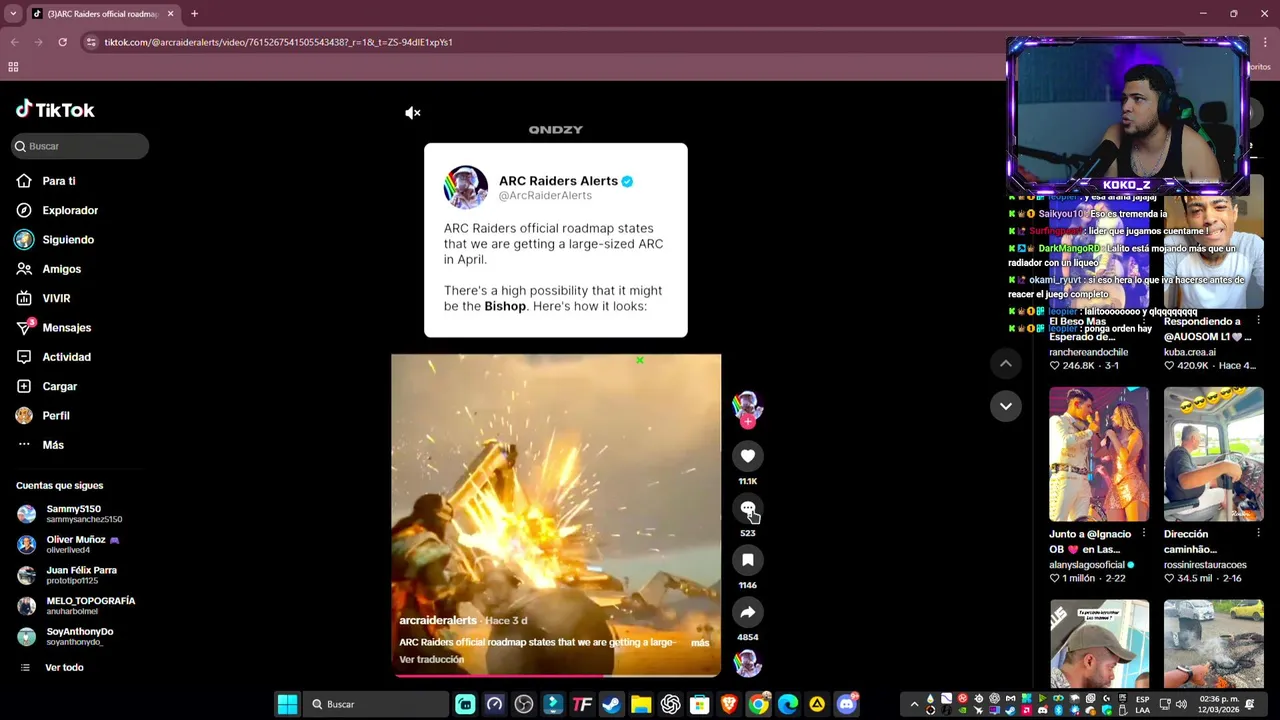Open Junto a @Ignacio video thumbnail

[x=1099, y=454]
